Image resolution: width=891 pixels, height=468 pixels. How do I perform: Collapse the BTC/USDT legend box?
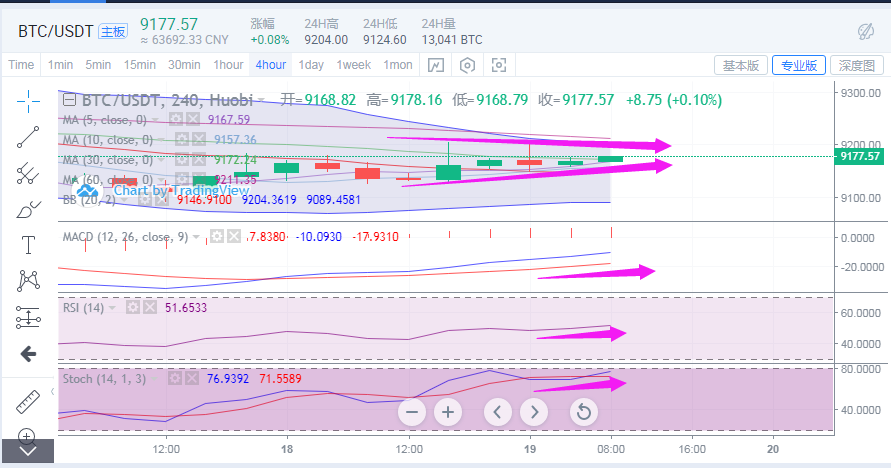[69, 99]
